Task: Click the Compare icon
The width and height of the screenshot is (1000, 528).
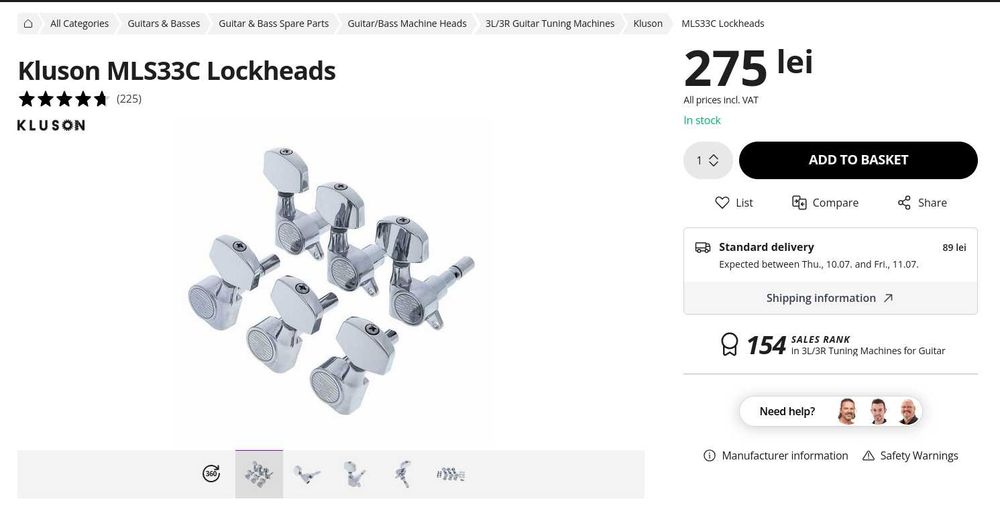Action: coord(799,202)
